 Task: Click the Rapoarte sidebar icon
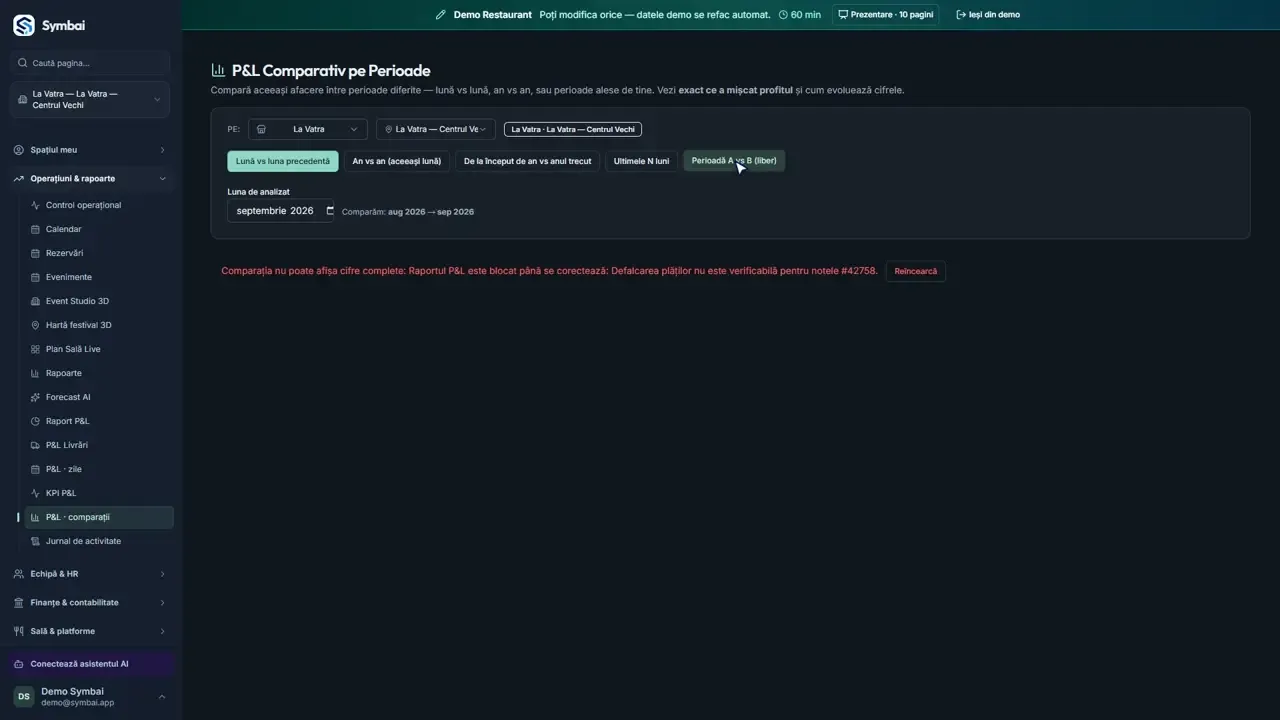36,373
